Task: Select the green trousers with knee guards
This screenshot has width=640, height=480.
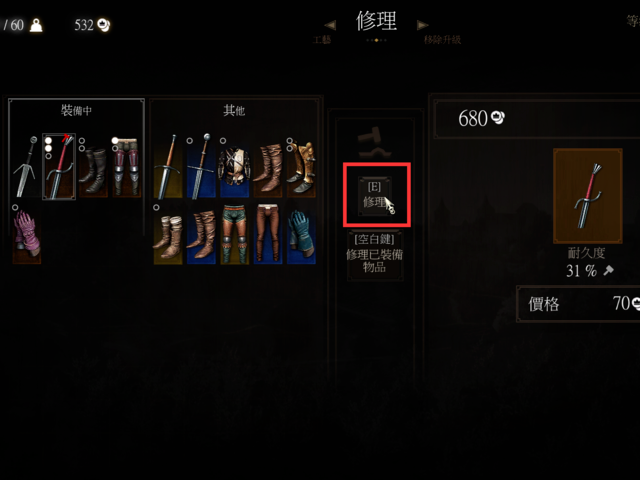Action: point(235,233)
